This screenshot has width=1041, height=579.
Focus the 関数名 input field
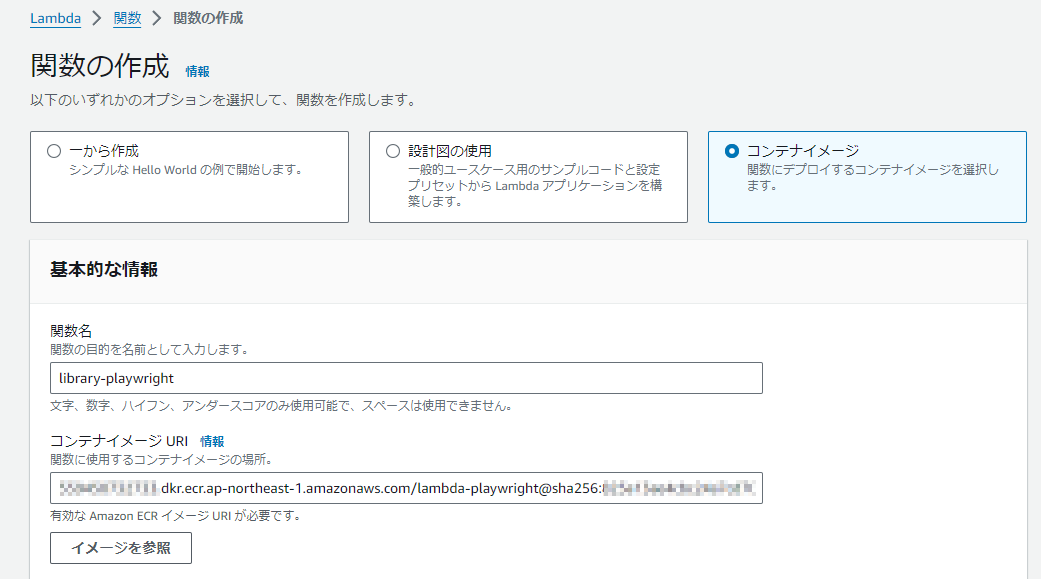(x=400, y=378)
